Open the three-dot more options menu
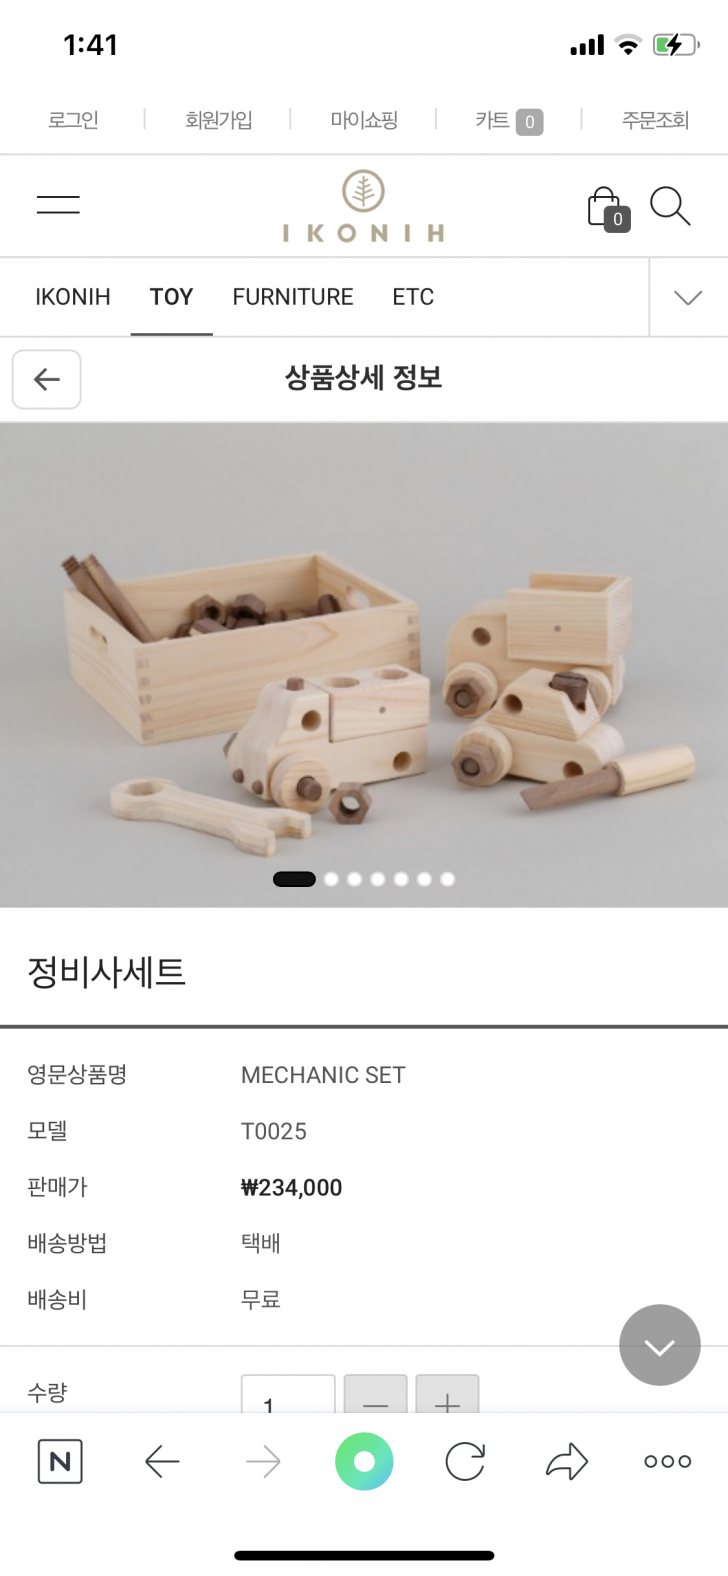Screen dimensions: 728x1576 click(668, 1462)
